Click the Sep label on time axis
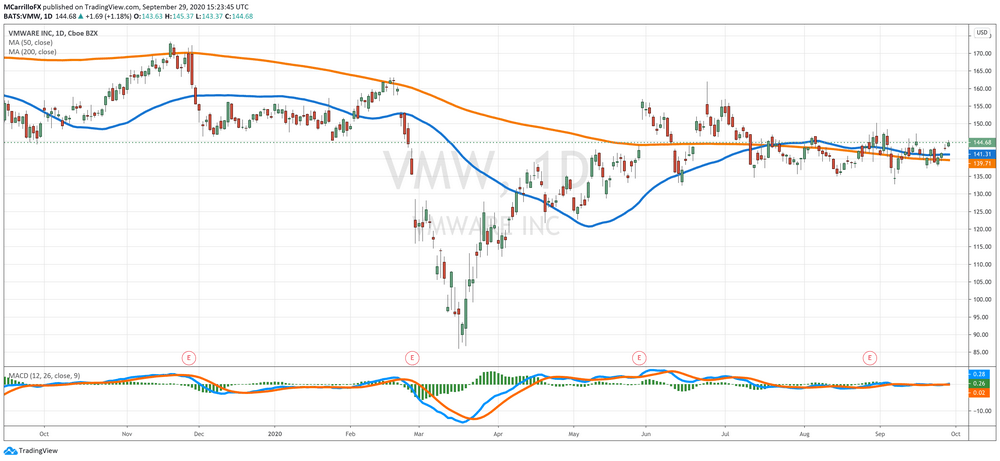The image size is (1000, 461). tap(879, 434)
